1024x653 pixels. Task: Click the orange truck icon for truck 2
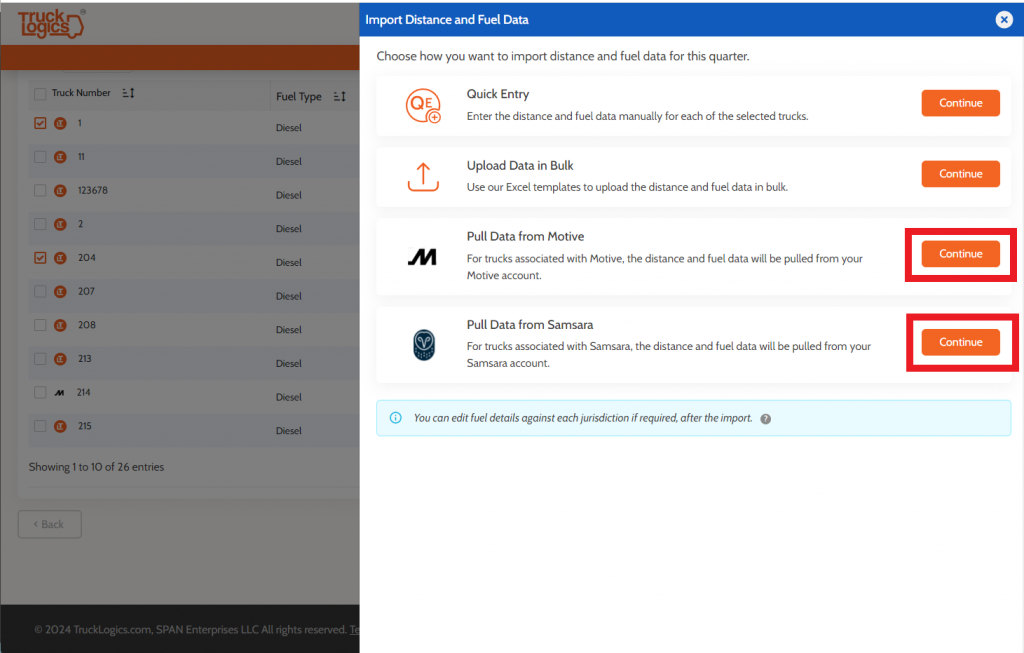[60, 224]
